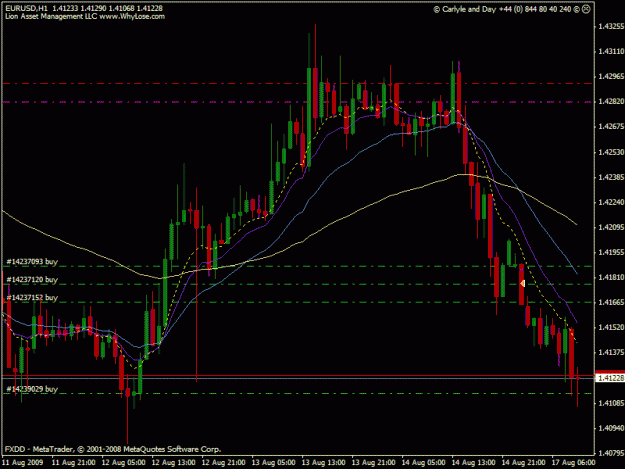Click the 1.42240 price scale label
The height and width of the screenshot is (469, 625).
[x=611, y=202]
